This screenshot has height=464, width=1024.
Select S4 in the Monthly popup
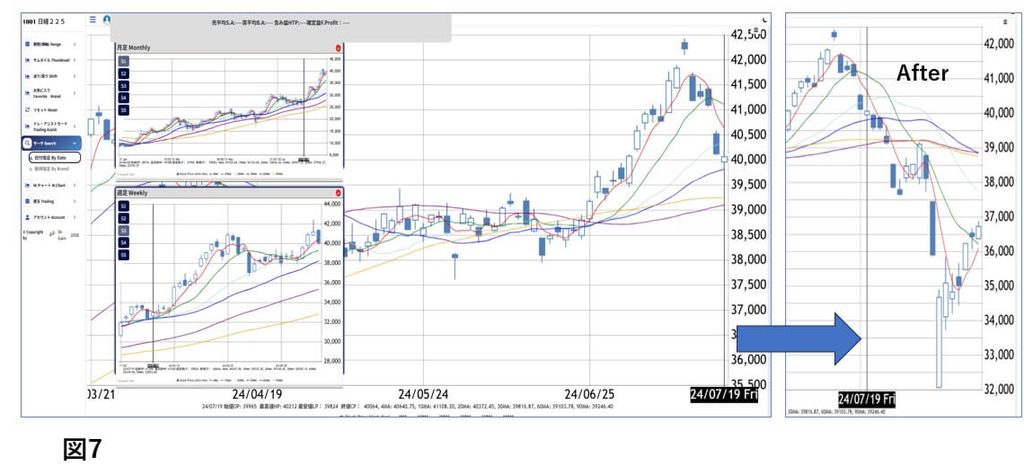[x=123, y=97]
